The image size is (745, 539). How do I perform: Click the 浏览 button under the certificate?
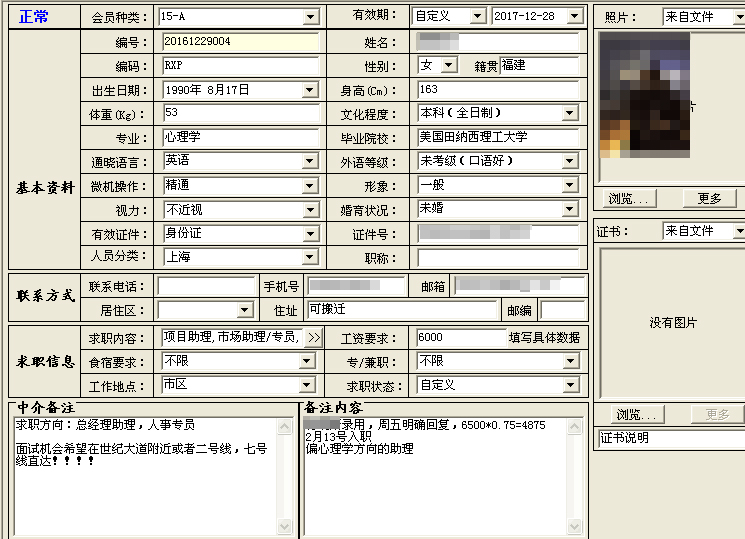coord(637,414)
